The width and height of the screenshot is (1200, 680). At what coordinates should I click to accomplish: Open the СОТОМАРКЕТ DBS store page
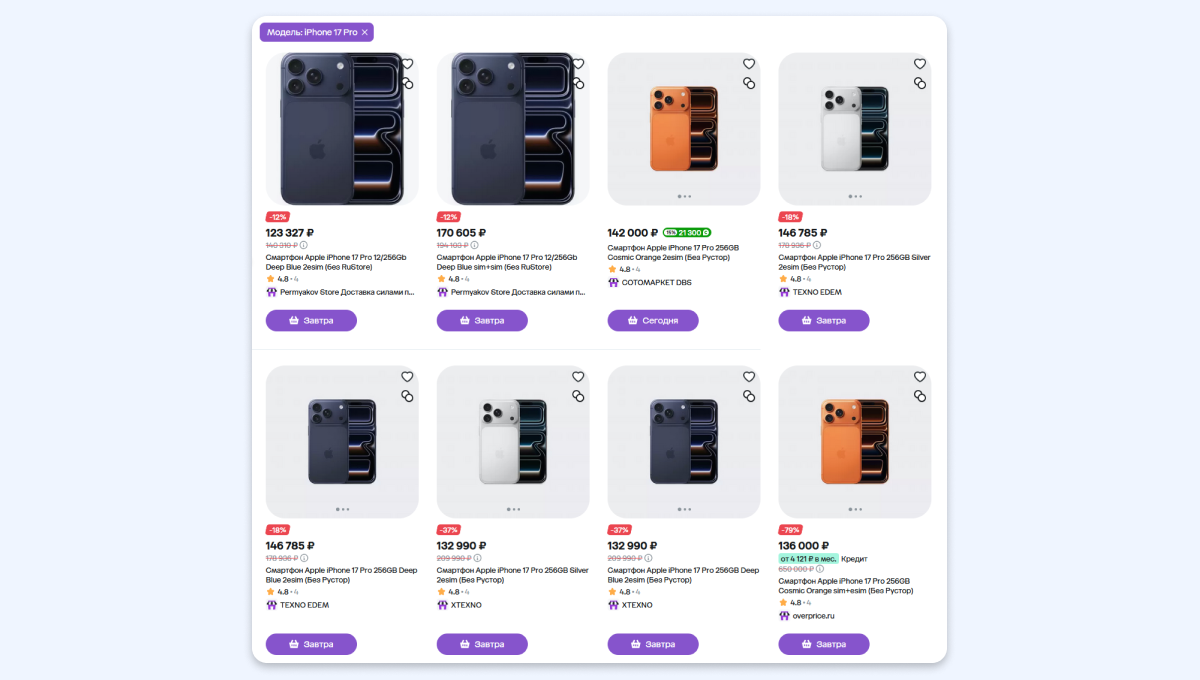[656, 283]
